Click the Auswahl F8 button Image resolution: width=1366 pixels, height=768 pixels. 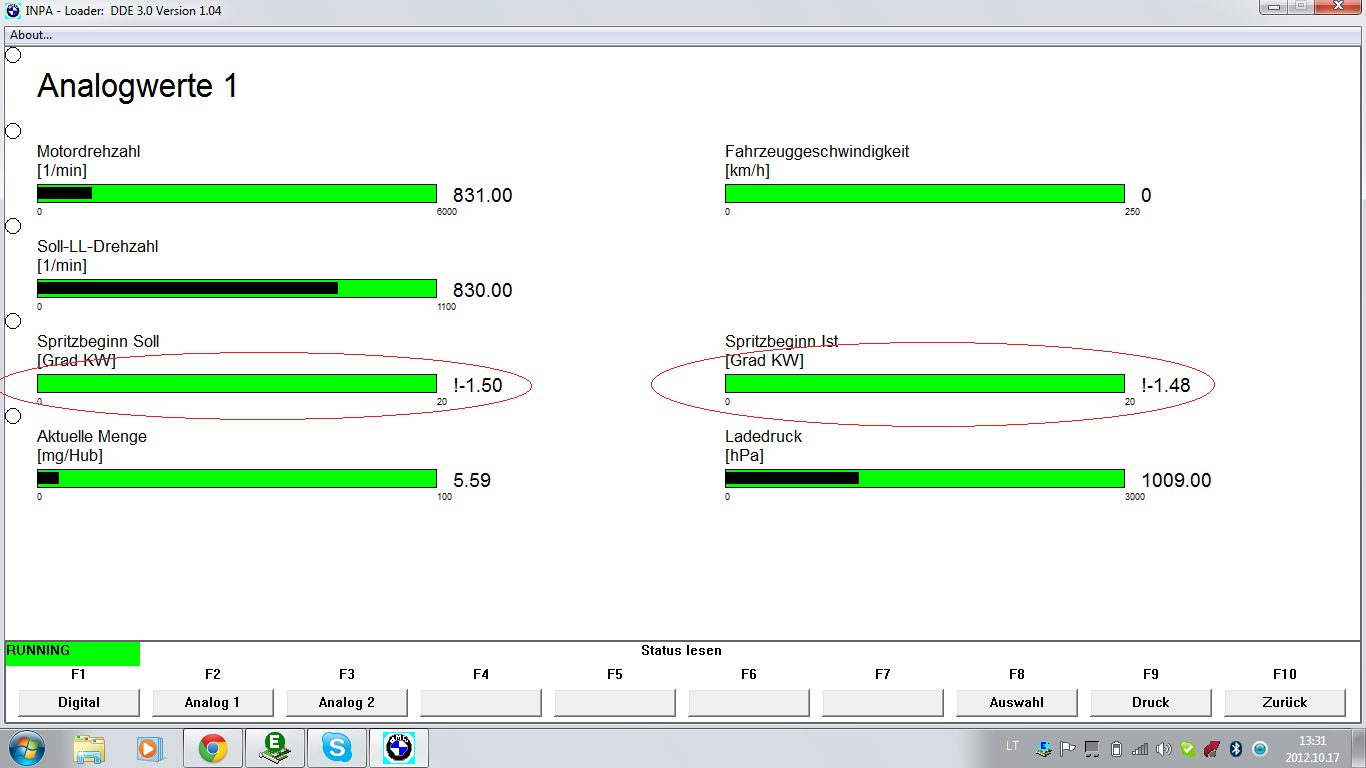coord(1016,703)
